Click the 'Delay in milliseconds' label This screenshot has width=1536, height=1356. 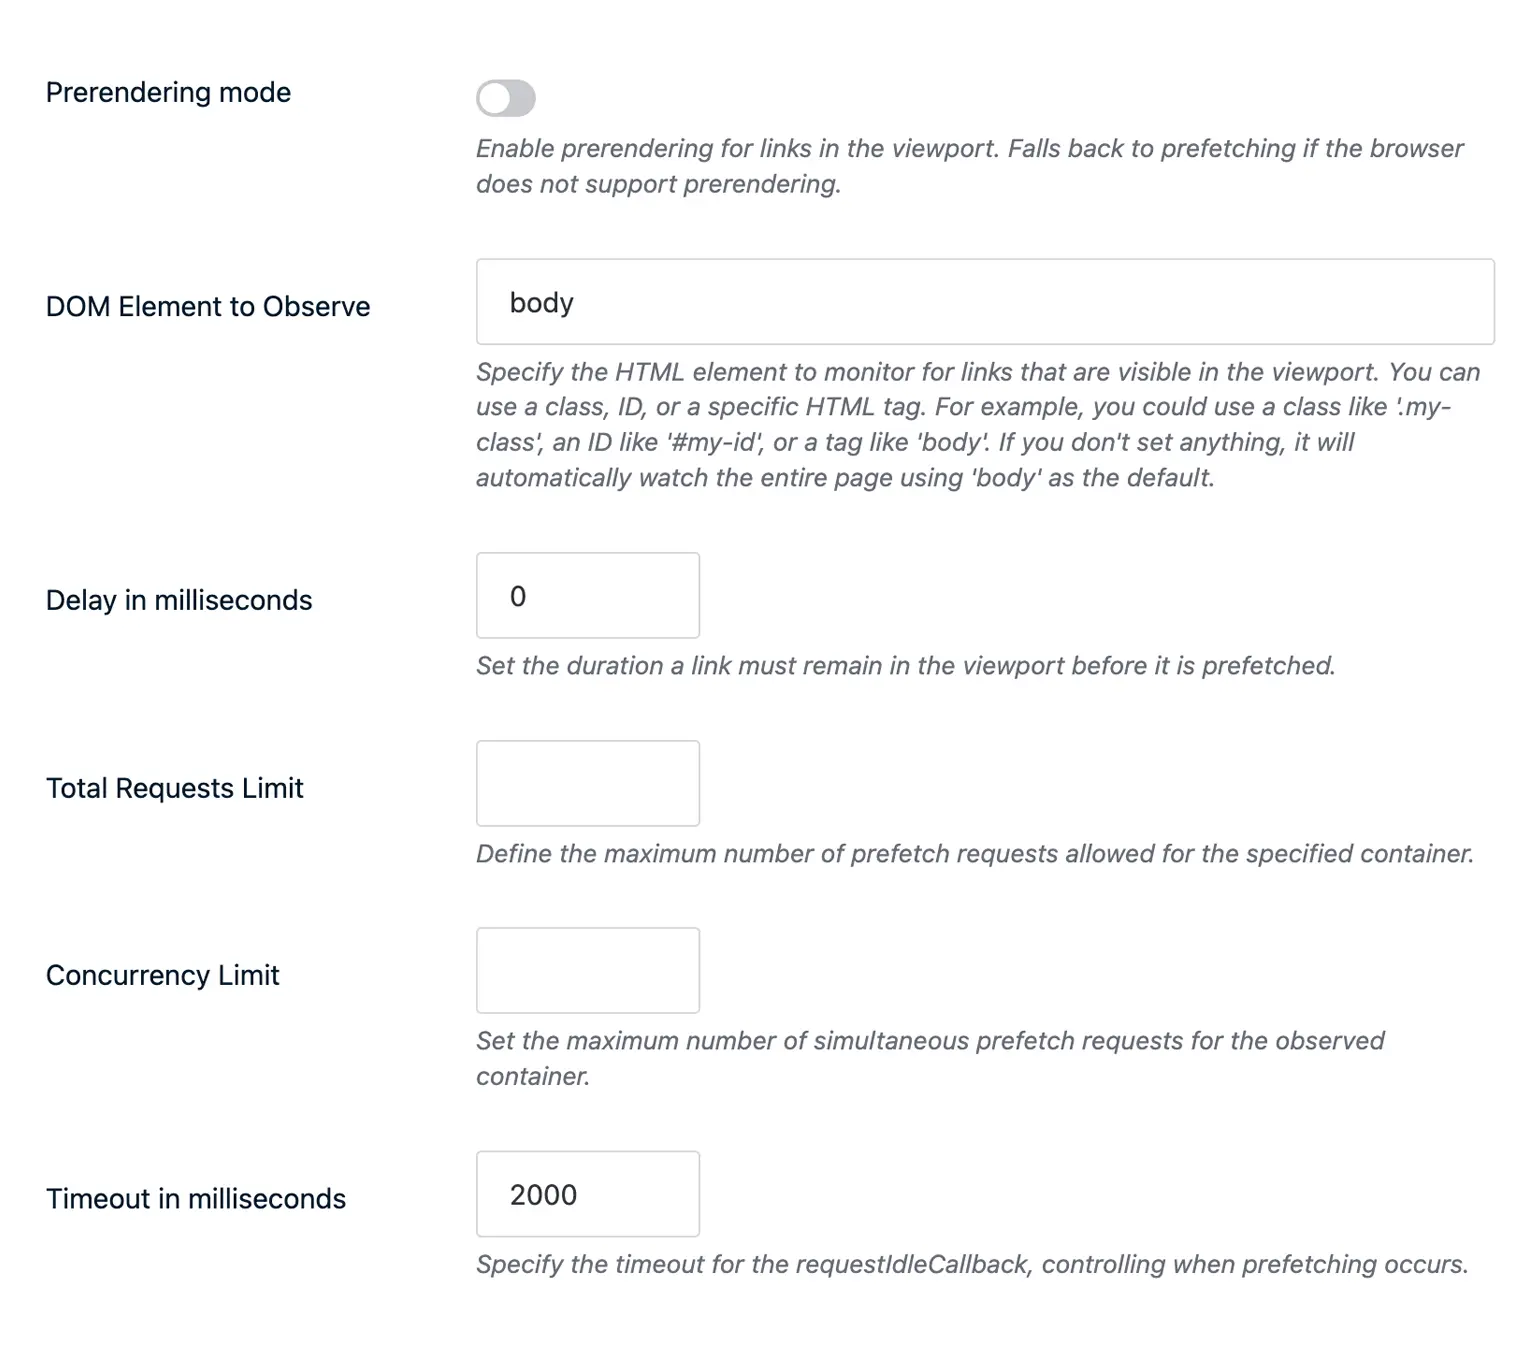point(179,600)
